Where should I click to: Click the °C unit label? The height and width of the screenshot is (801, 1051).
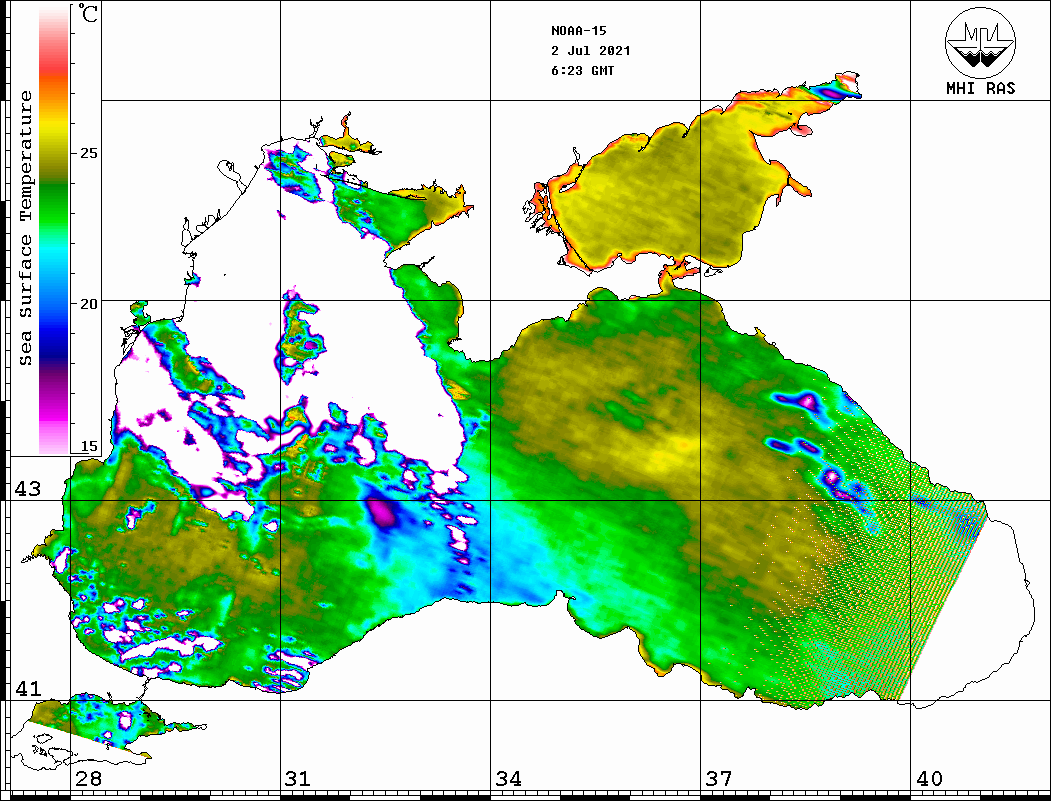pyautogui.click(x=87, y=13)
